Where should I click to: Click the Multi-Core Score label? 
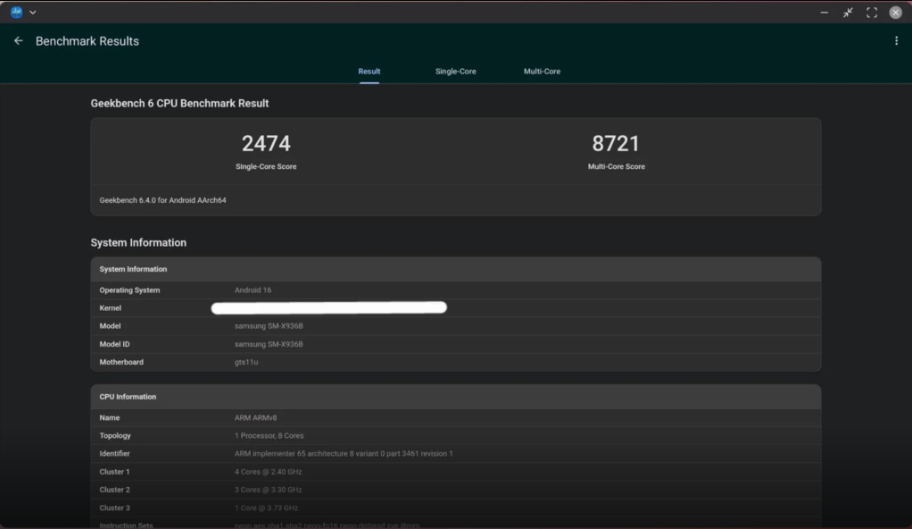tap(616, 166)
